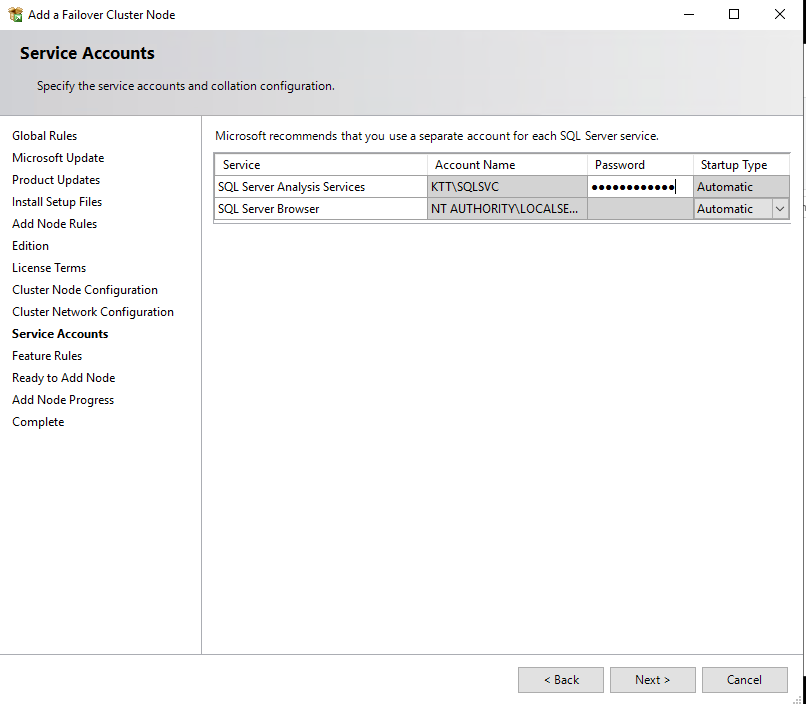Click the Password column header
806x704 pixels.
coord(640,164)
